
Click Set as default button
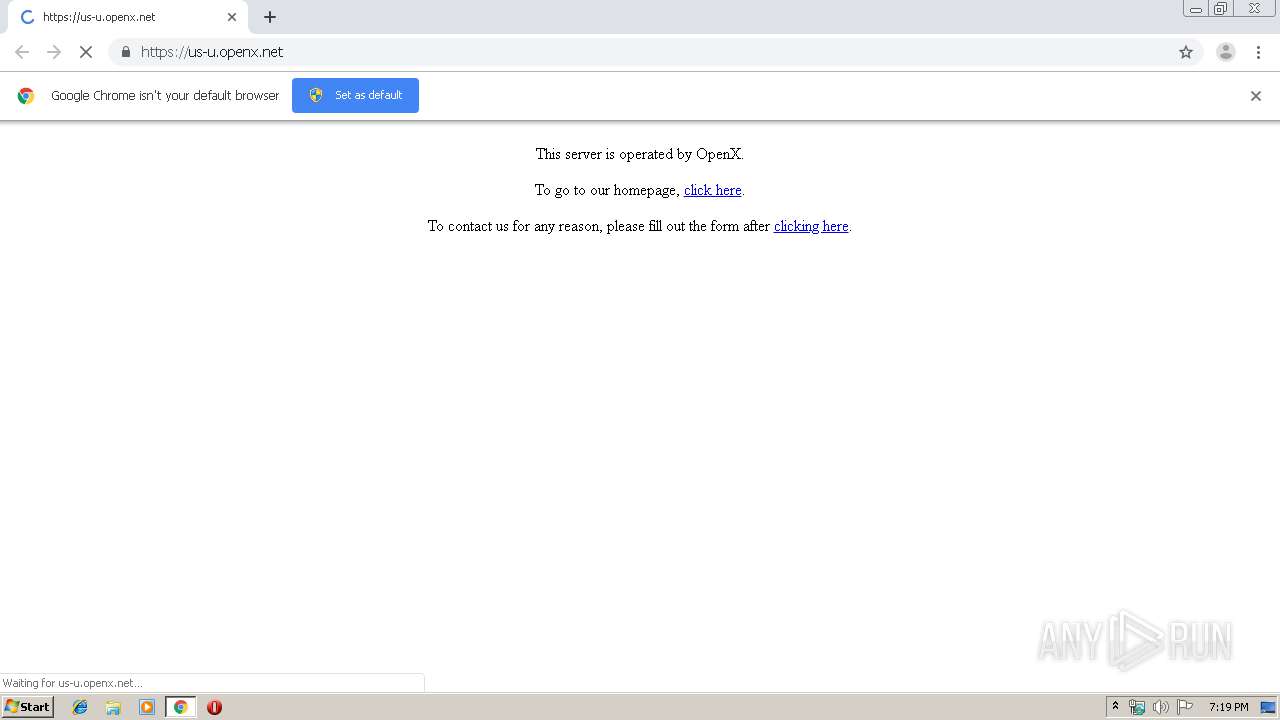(x=355, y=95)
